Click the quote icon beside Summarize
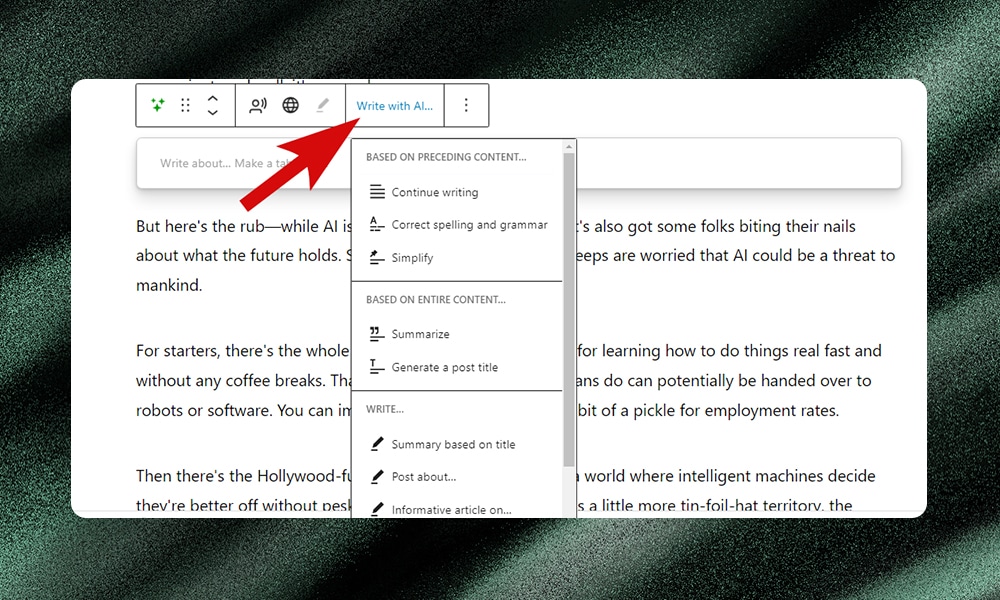Viewport: 1000px width, 600px height. (x=376, y=333)
